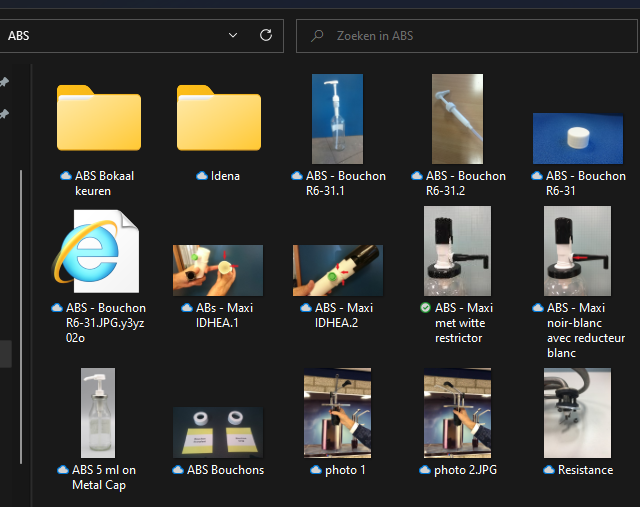640x507 pixels.
Task: Click green synced checkmark of Maxi met witte restrictor
Action: click(425, 308)
